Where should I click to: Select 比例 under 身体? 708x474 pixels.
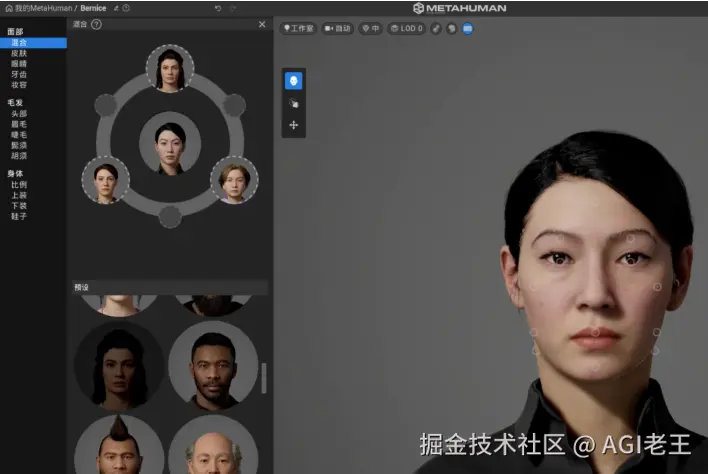[x=19, y=185]
